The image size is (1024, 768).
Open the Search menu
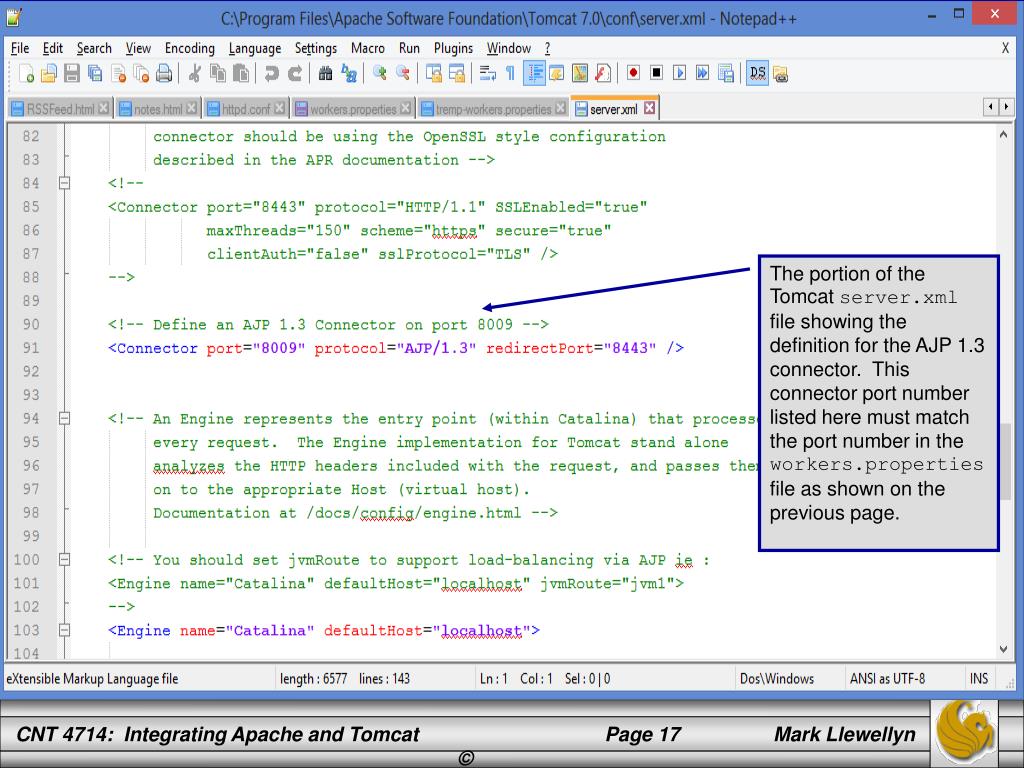pos(94,48)
